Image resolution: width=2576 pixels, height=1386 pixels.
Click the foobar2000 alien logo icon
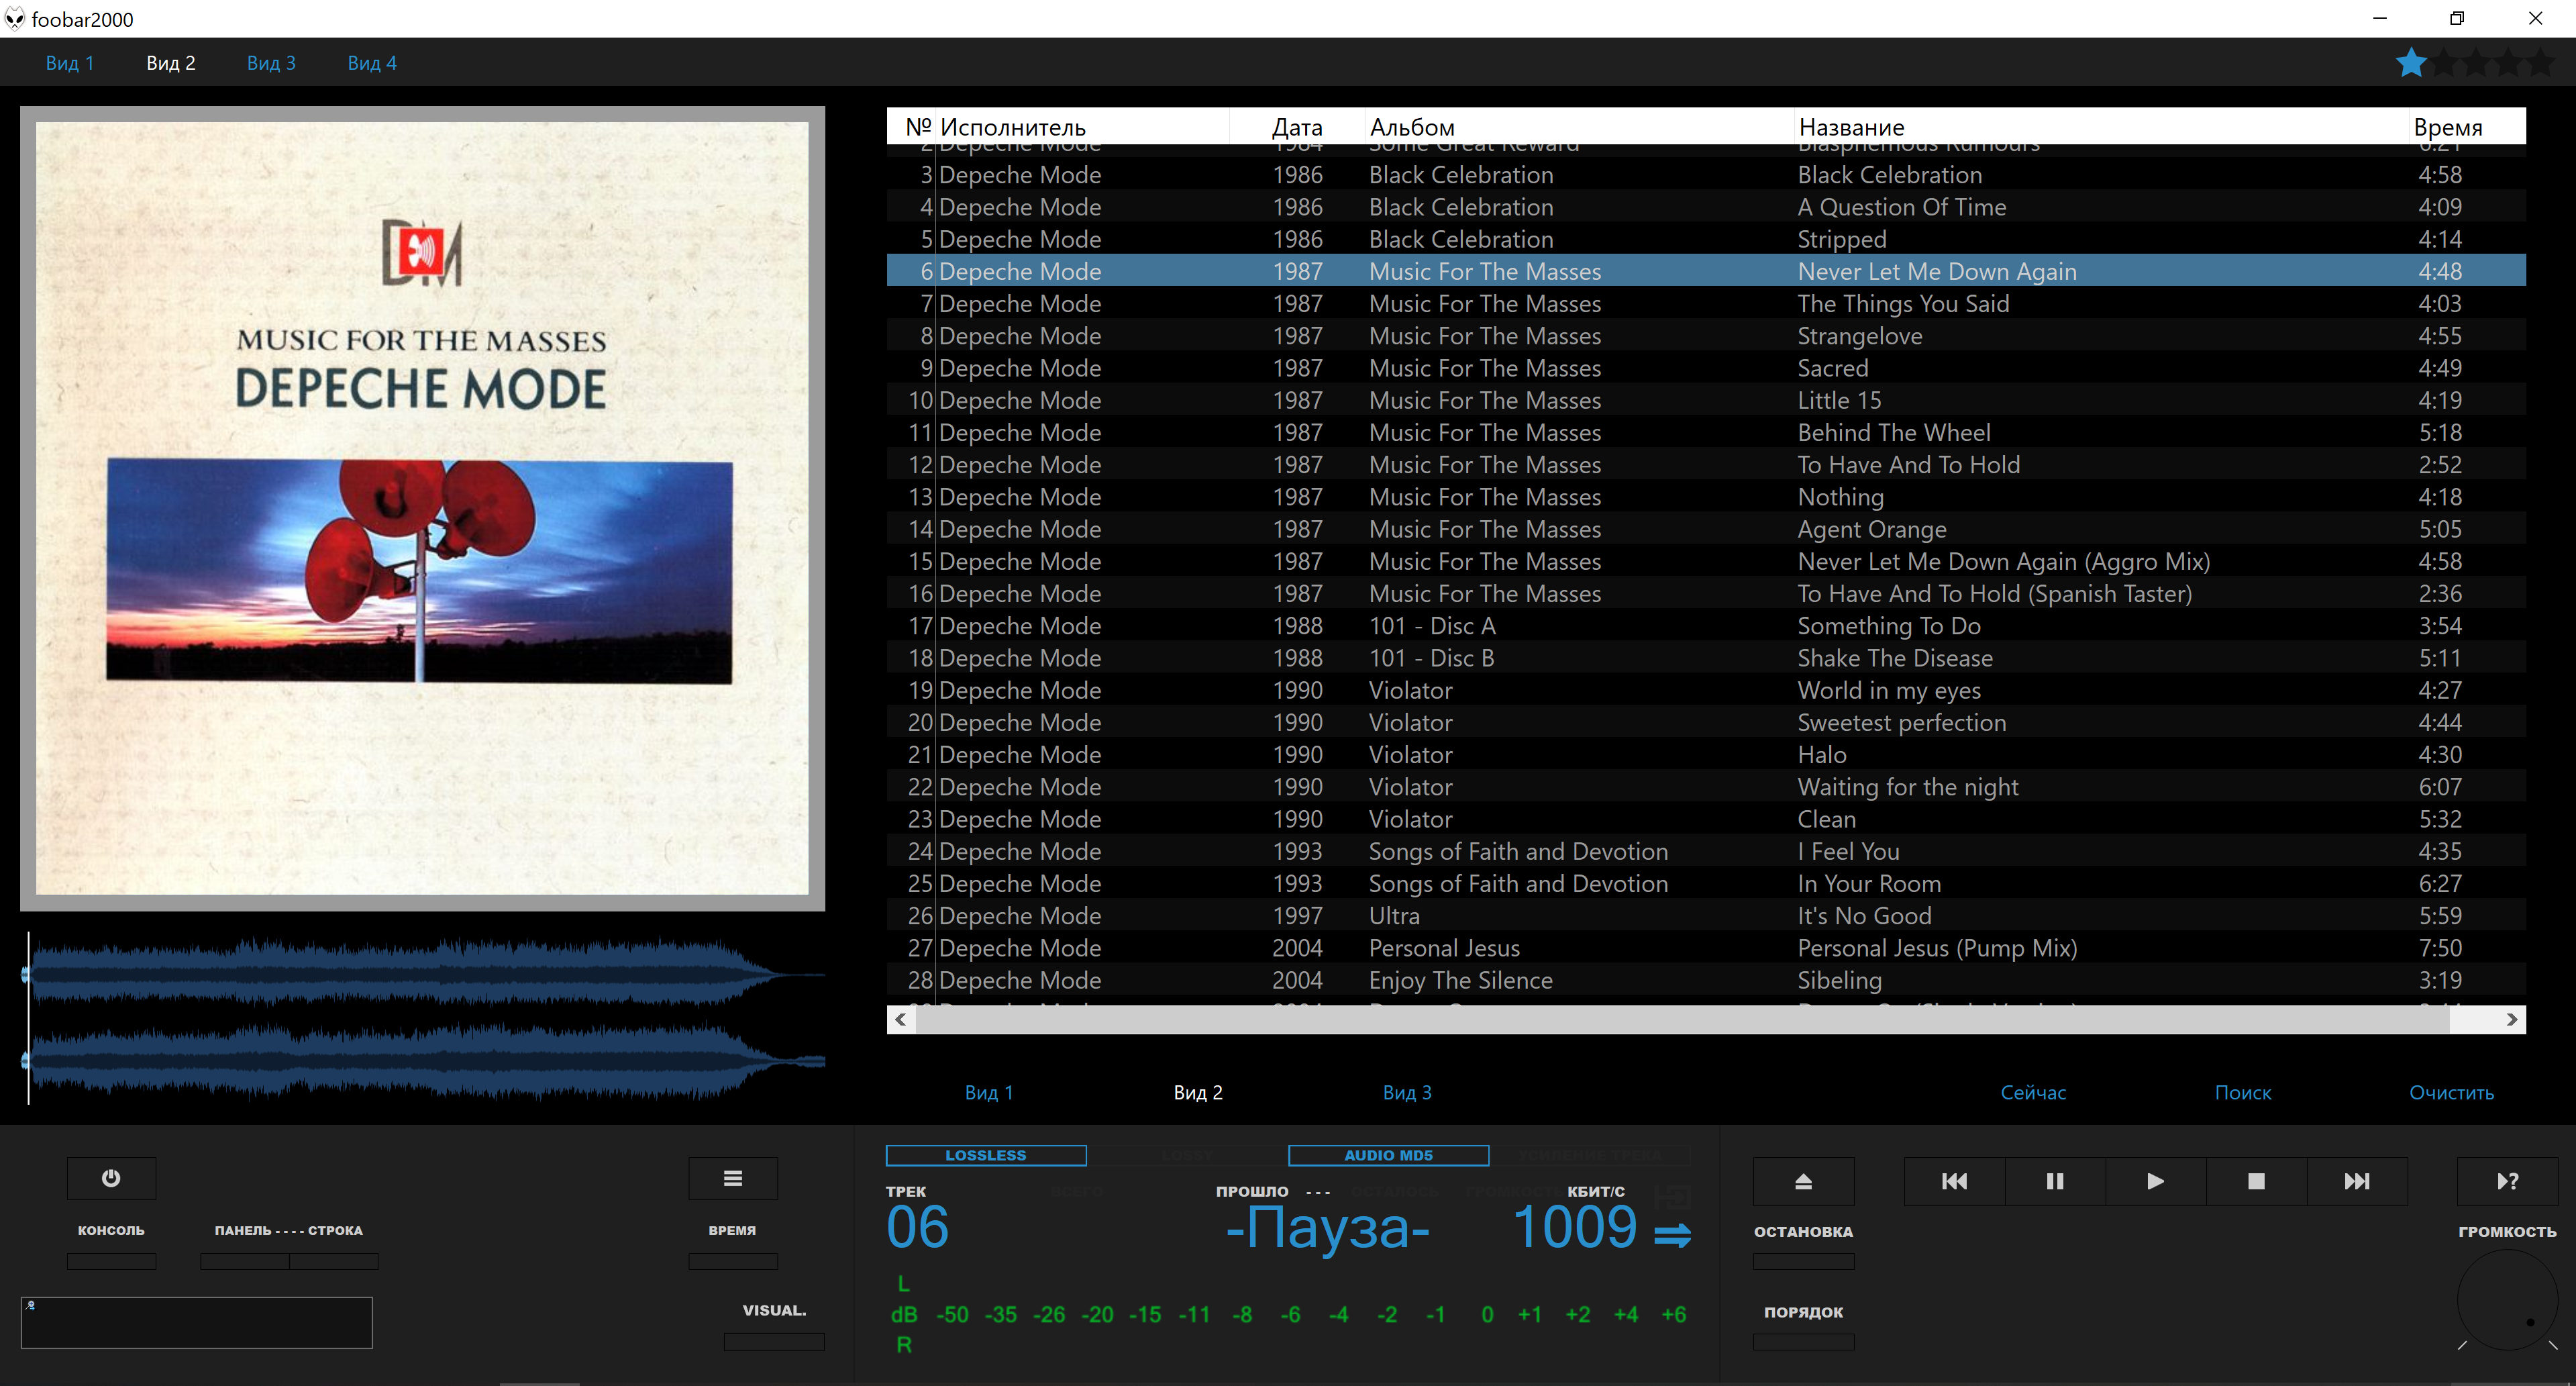point(14,19)
